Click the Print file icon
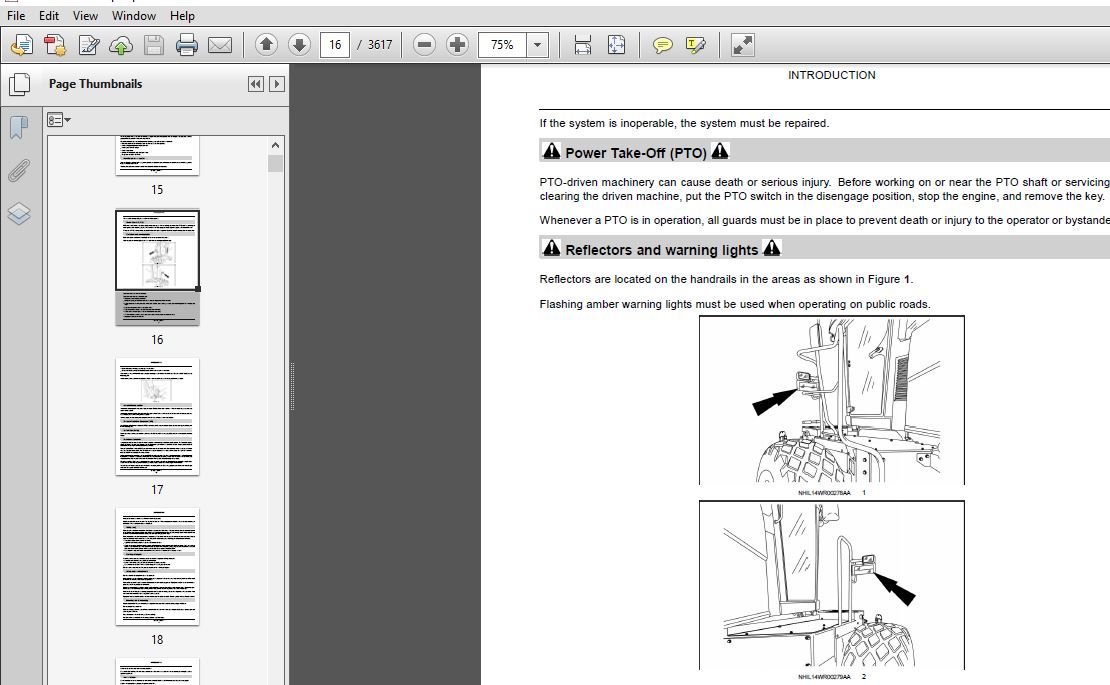 pyautogui.click(x=186, y=45)
